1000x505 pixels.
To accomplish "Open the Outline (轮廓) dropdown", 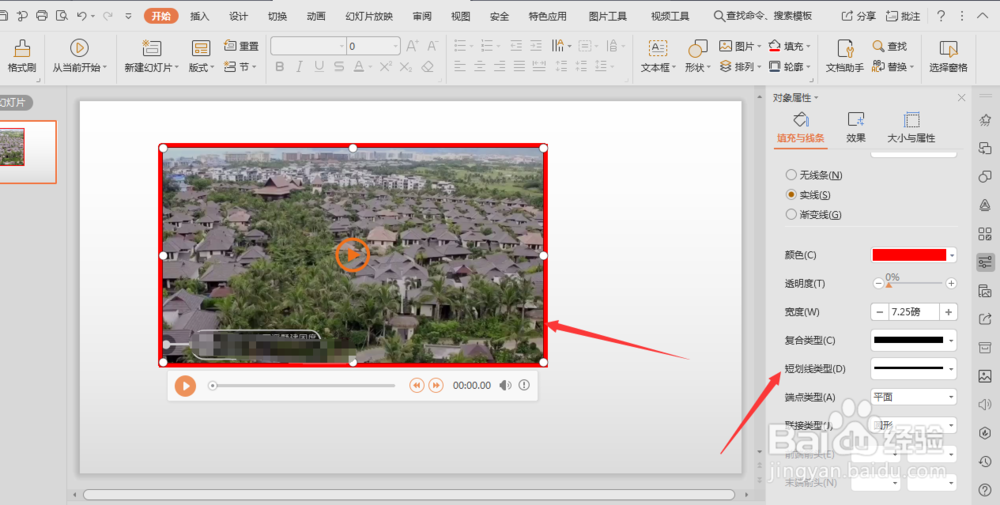I will coord(790,66).
